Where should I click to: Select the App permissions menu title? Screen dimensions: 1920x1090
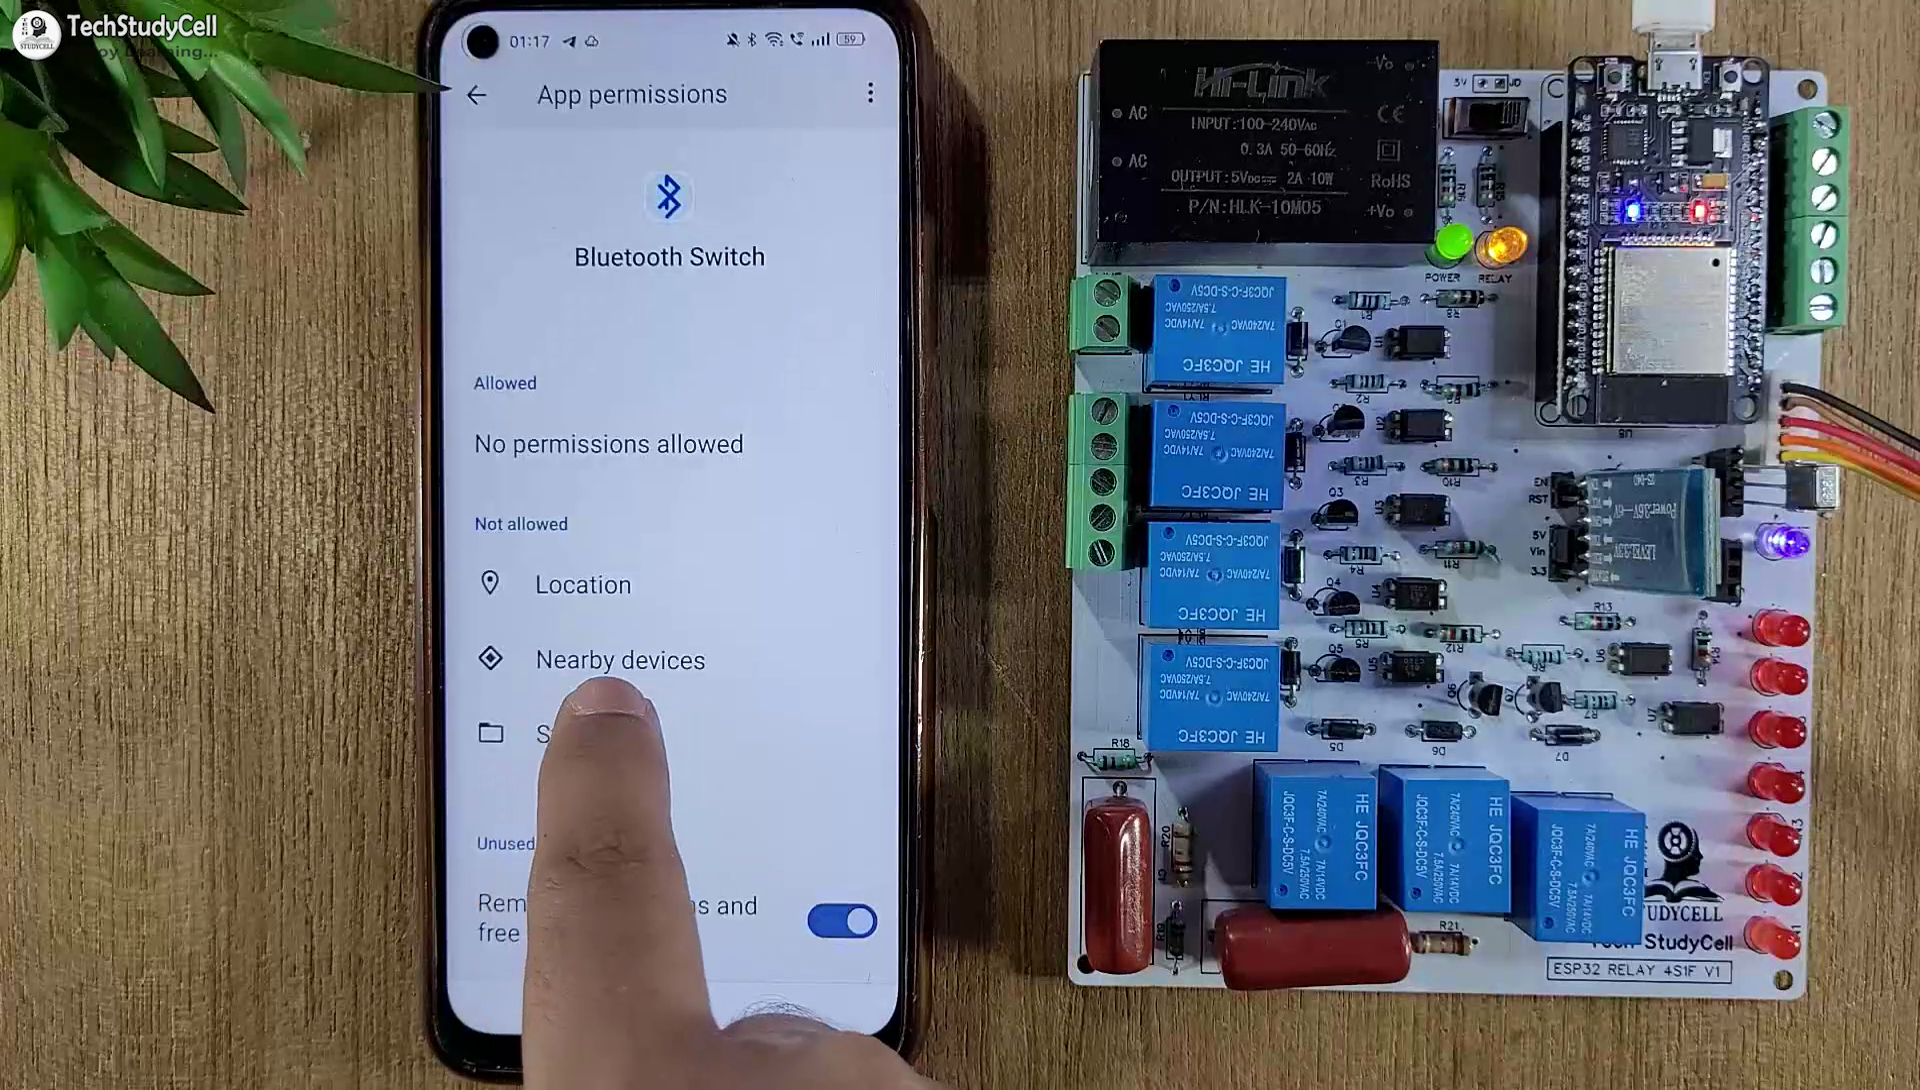point(630,94)
